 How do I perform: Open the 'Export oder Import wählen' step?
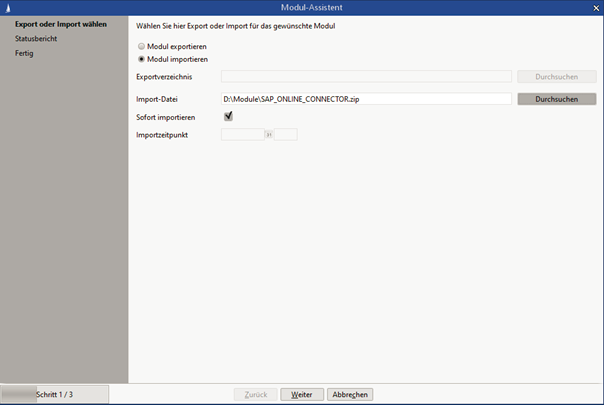point(61,24)
